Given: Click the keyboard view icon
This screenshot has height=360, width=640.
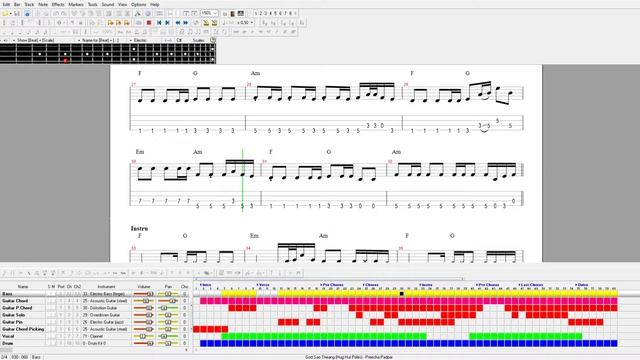Looking at the screenshot, I should [241, 13].
